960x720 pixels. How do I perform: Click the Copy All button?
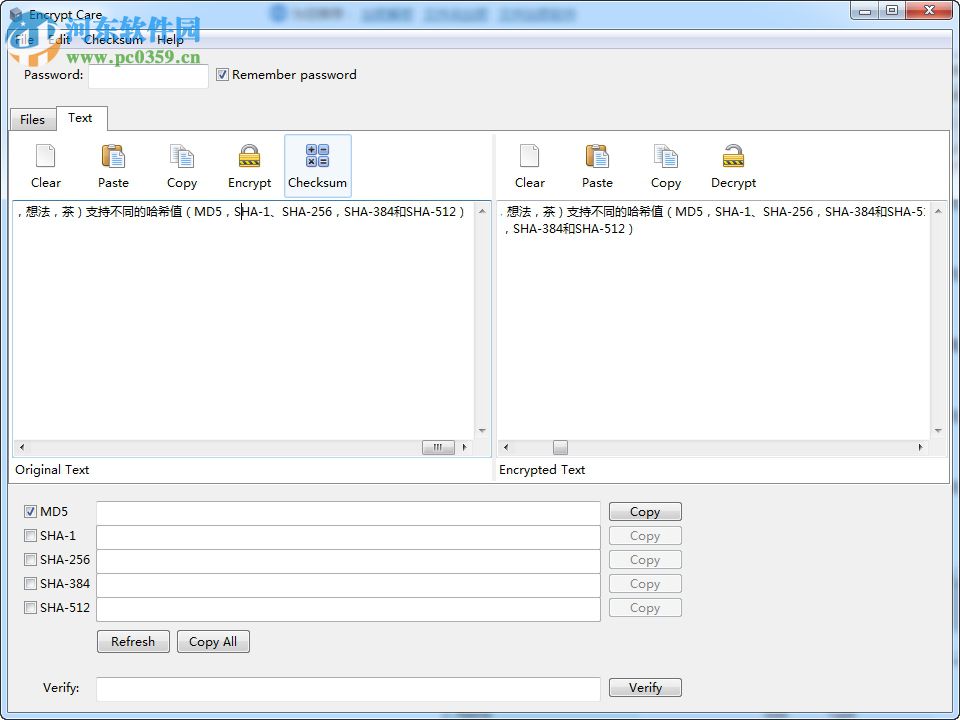tap(213, 641)
